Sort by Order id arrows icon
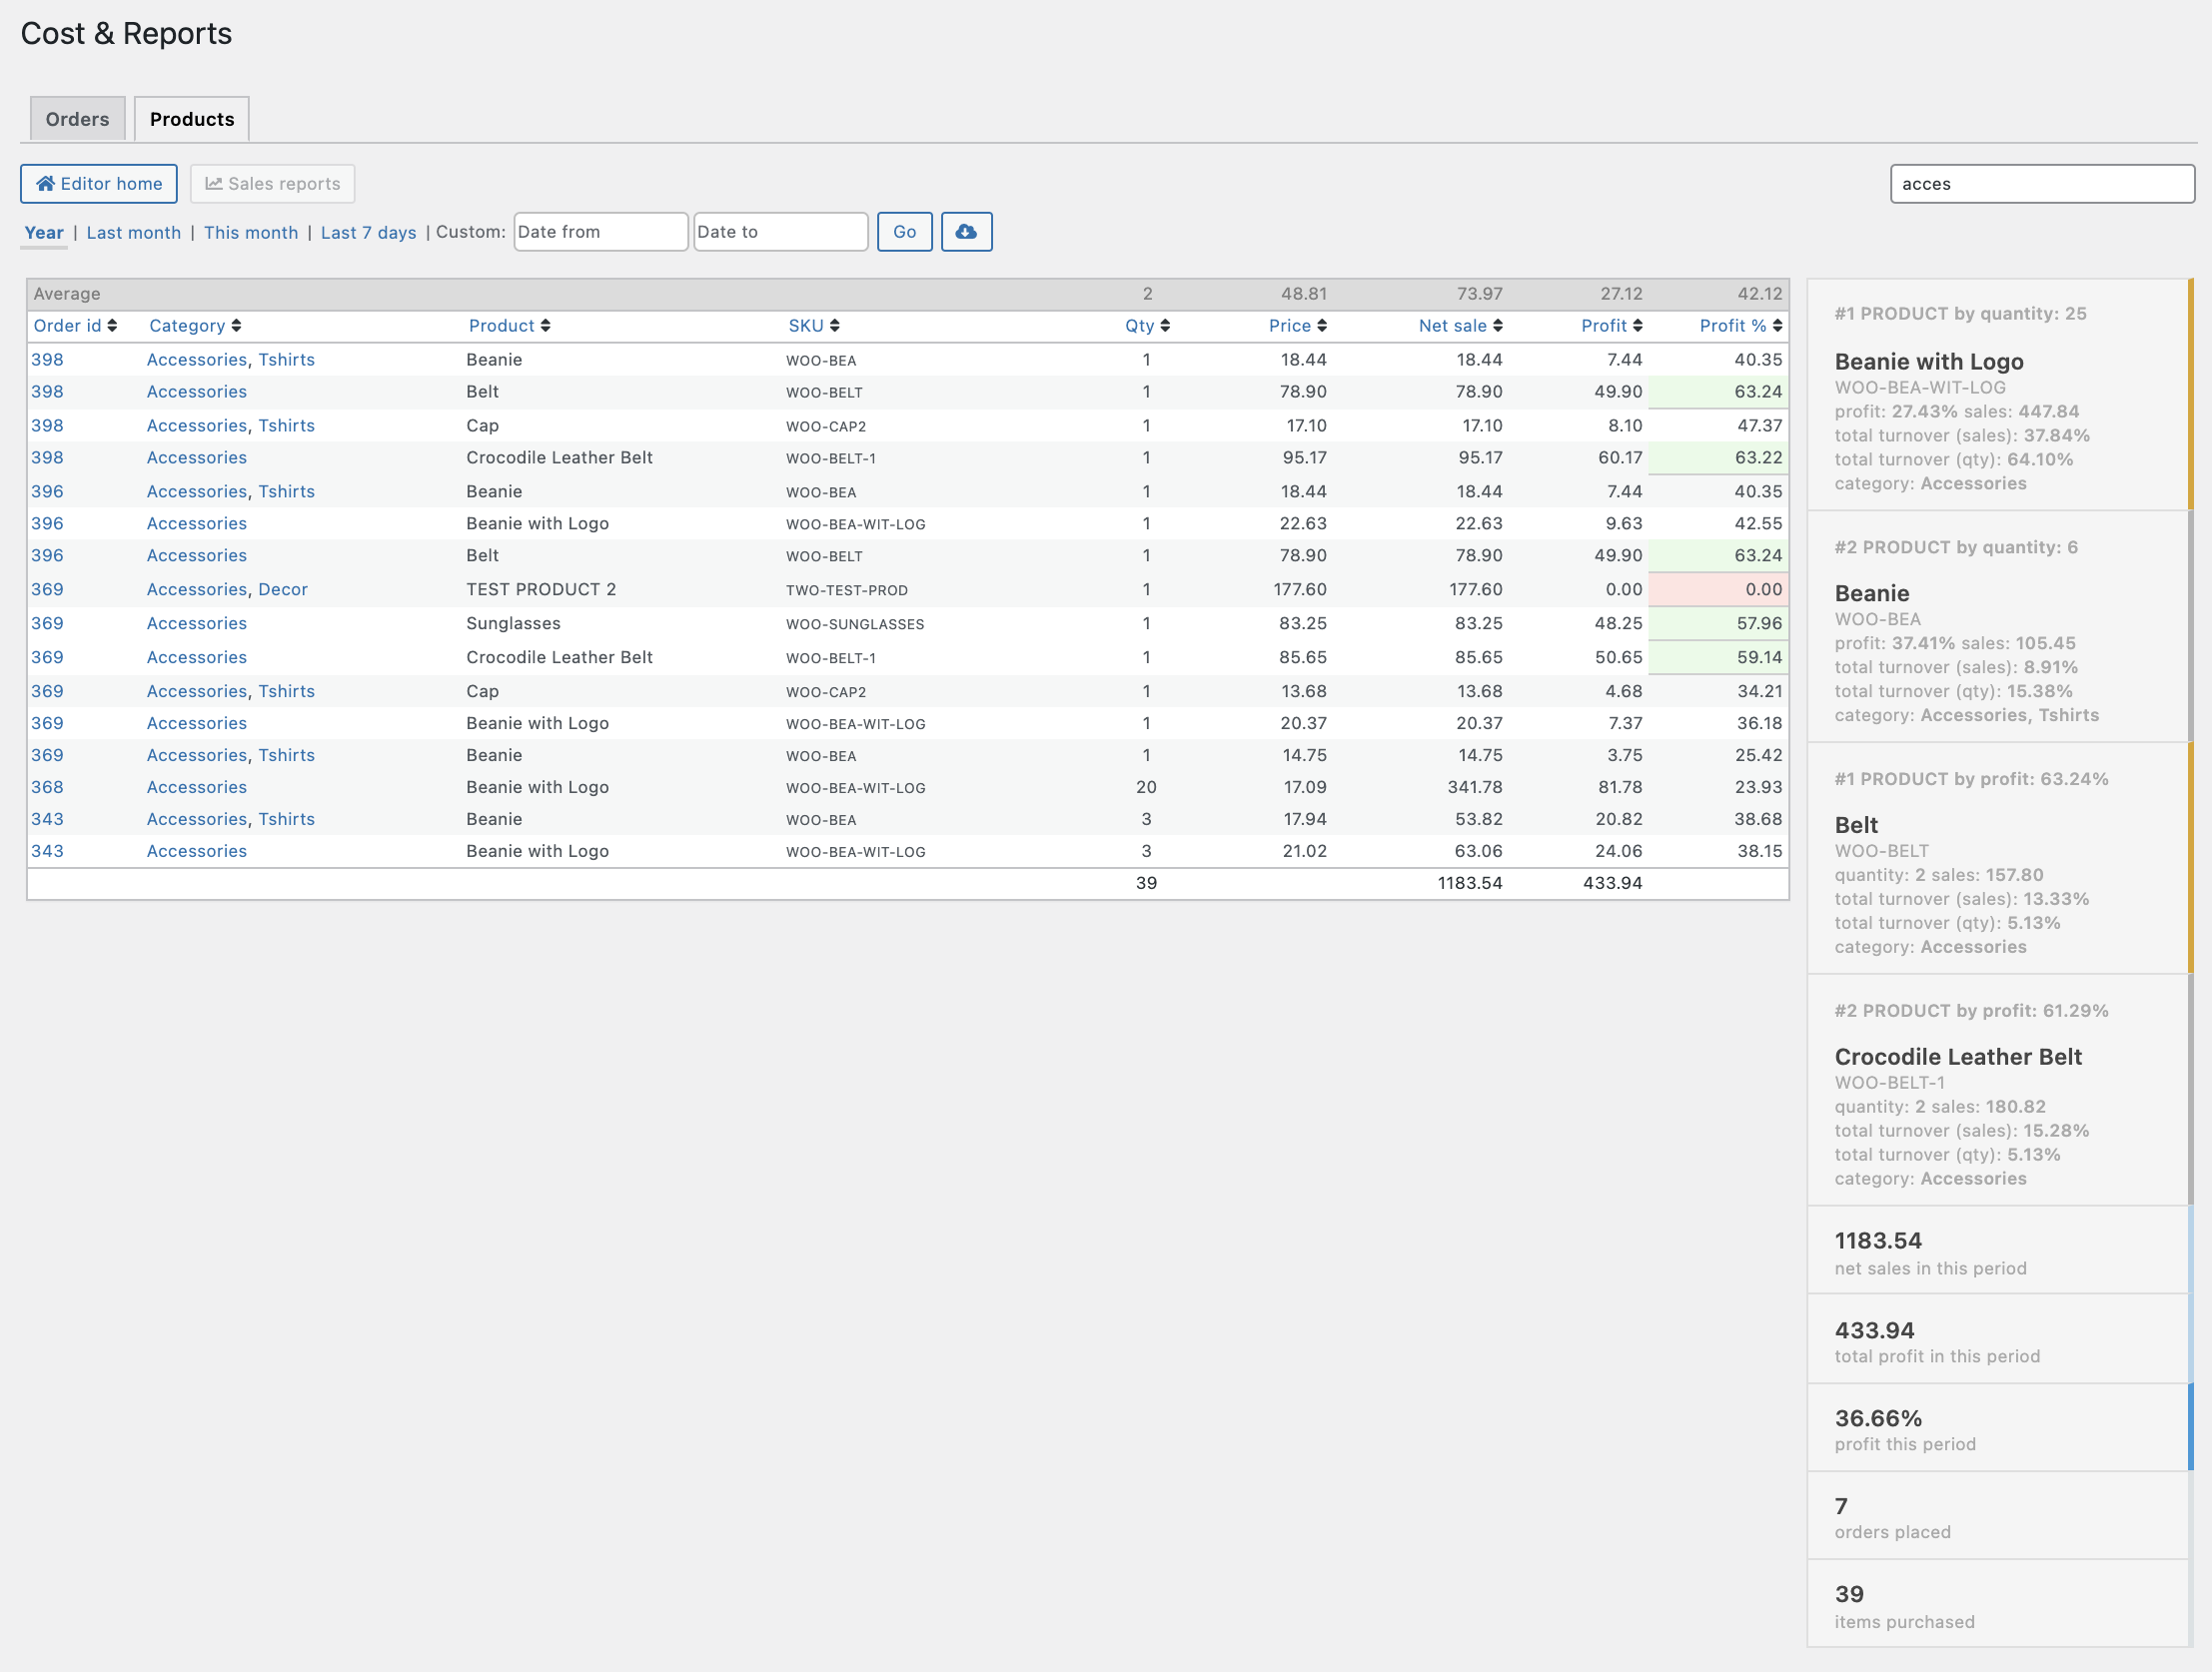The height and width of the screenshot is (1672, 2212). 112,326
